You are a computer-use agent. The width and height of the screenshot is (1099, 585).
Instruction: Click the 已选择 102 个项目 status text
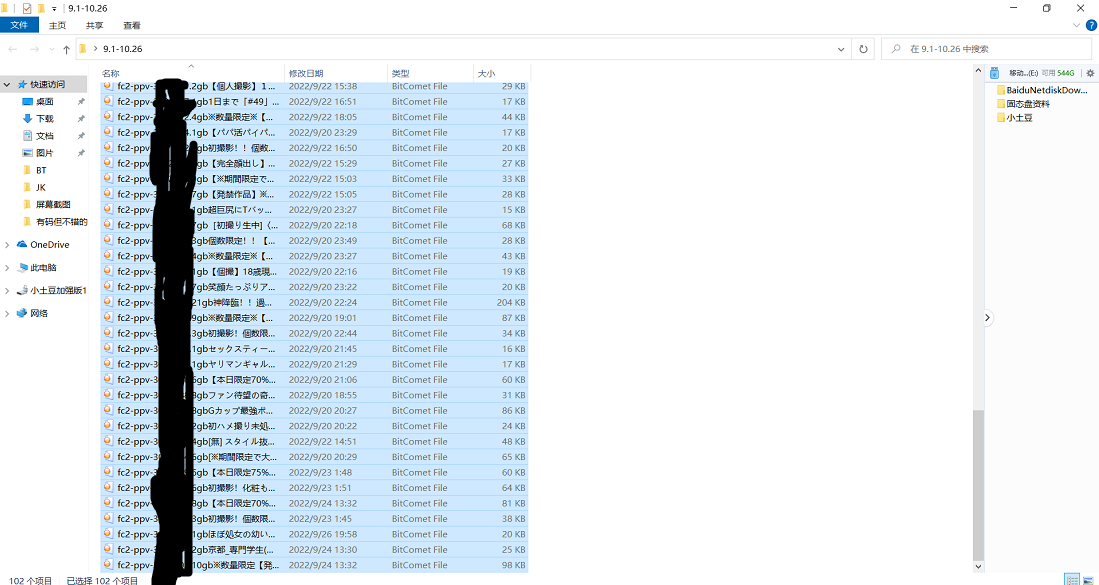point(102,580)
